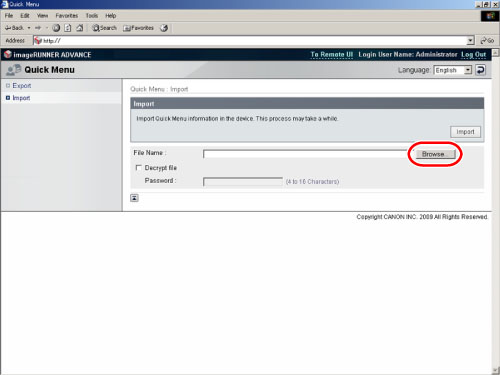Click the return-to-top icon below the form
Image resolution: width=500 pixels, height=375 pixels.
coord(134,198)
